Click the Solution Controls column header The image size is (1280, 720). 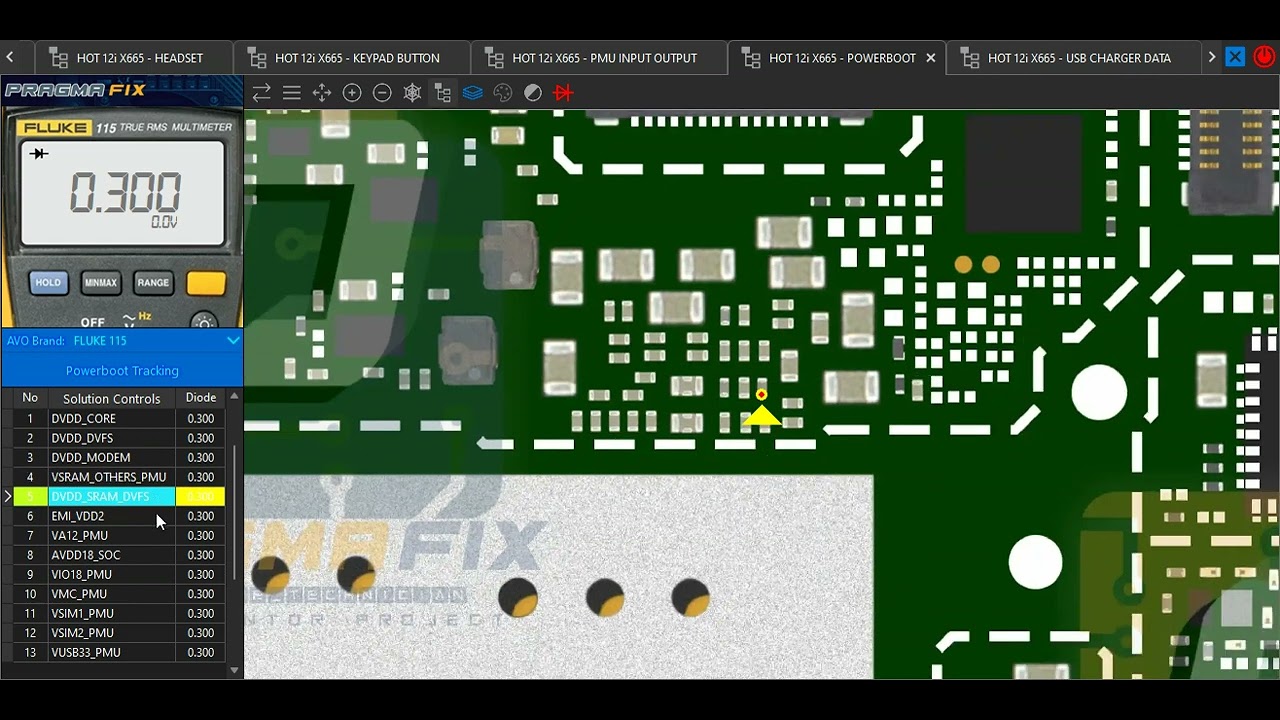pyautogui.click(x=111, y=398)
